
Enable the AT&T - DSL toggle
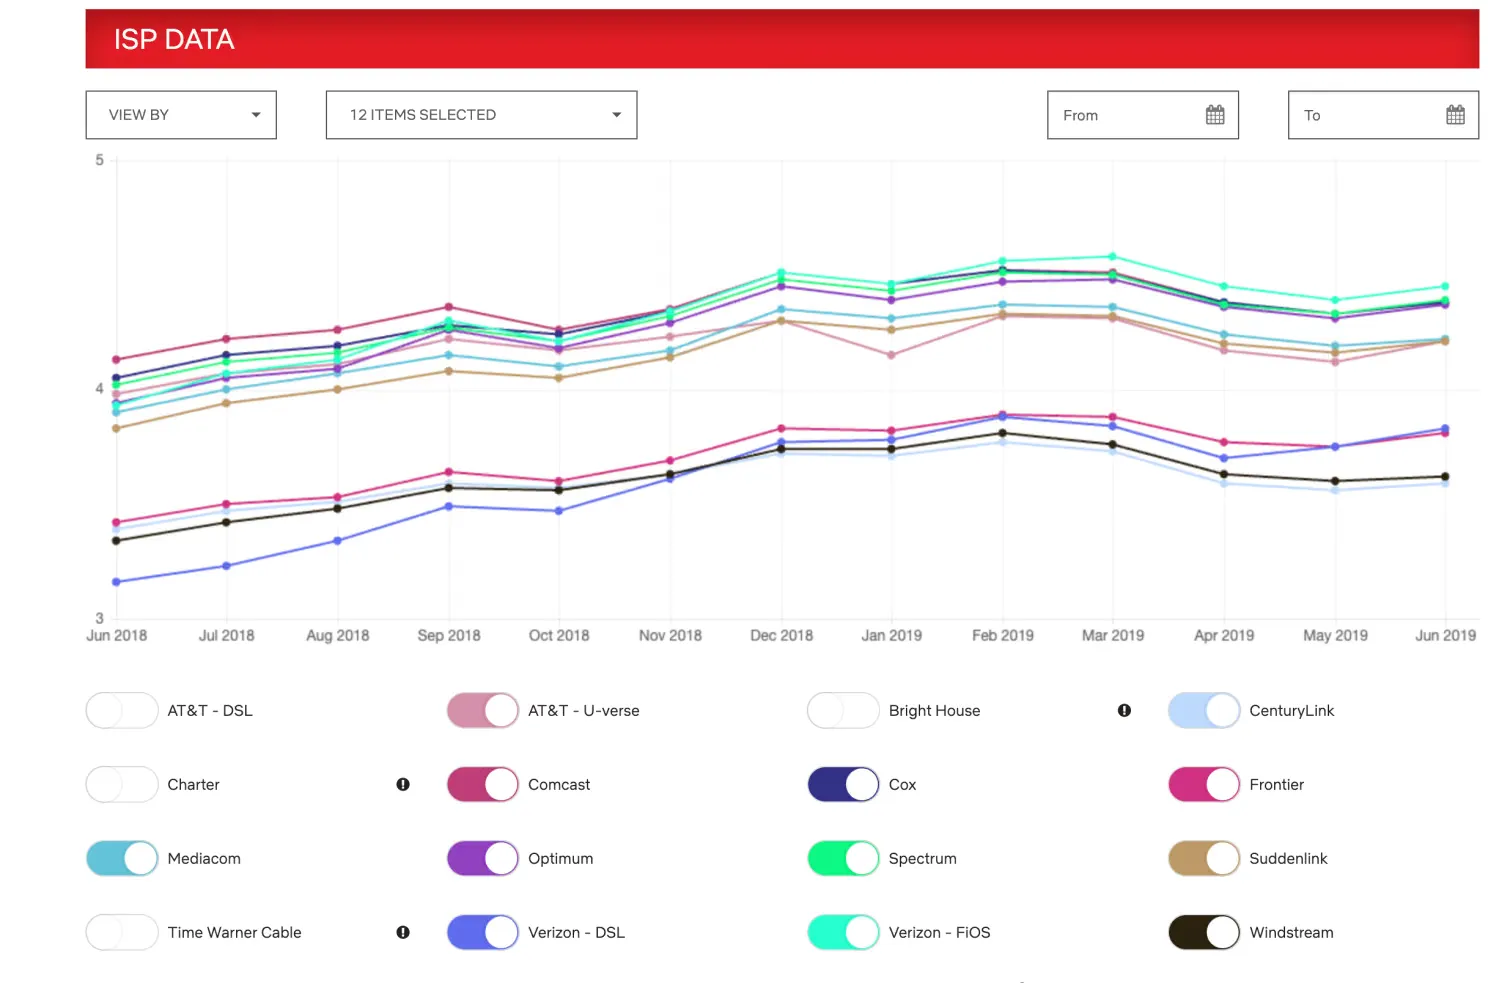[122, 711]
